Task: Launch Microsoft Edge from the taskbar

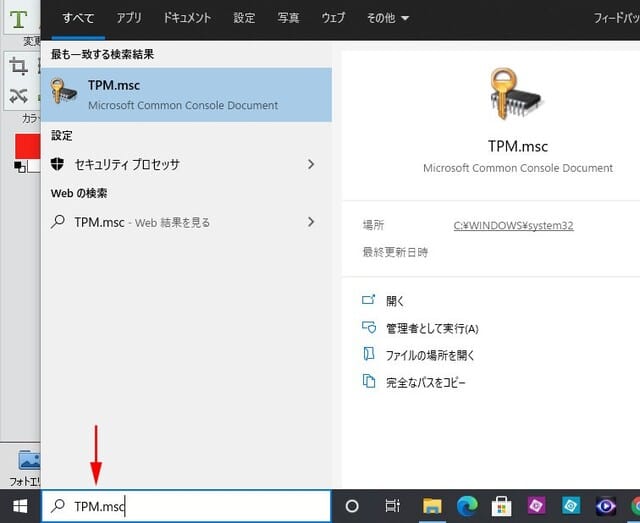Action: (467, 506)
